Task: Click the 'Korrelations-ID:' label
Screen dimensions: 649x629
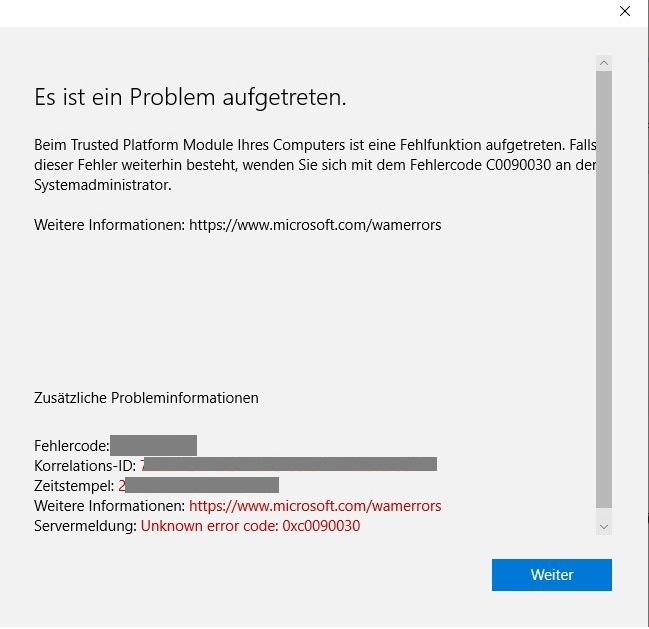Action: (x=85, y=466)
